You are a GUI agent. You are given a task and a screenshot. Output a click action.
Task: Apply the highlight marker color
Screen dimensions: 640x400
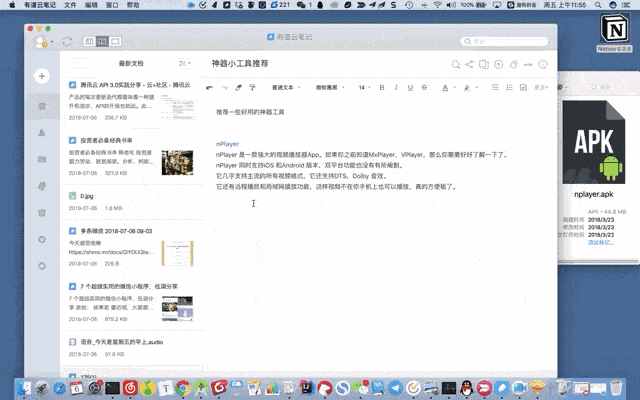[x=467, y=87]
